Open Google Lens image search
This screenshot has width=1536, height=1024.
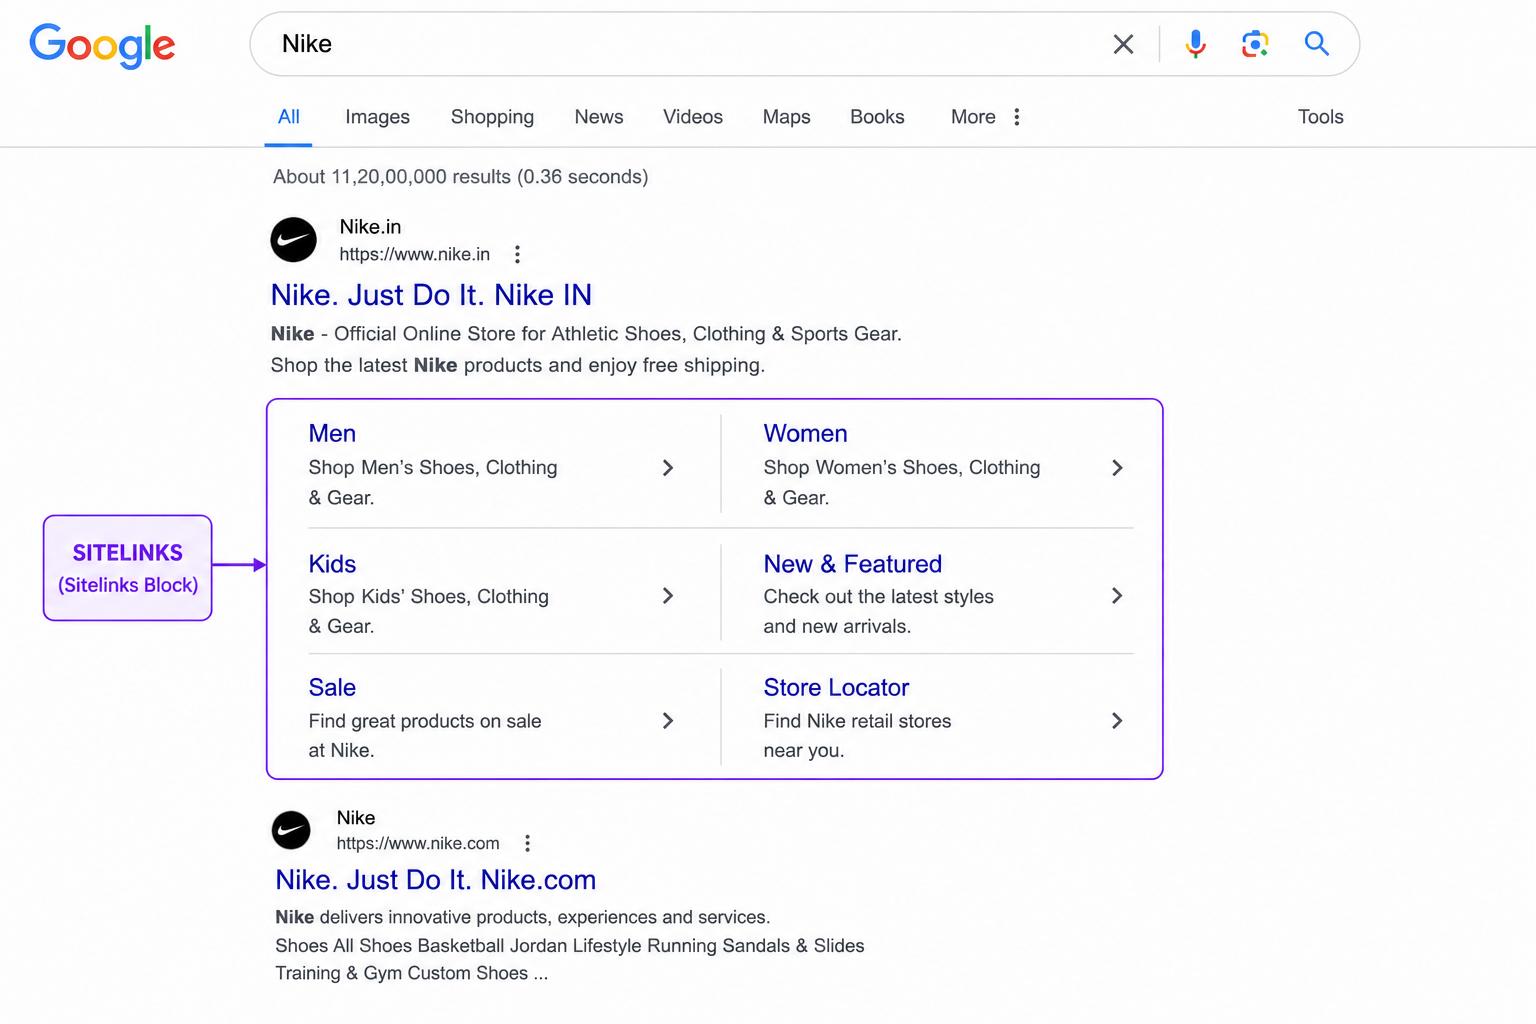(1255, 44)
